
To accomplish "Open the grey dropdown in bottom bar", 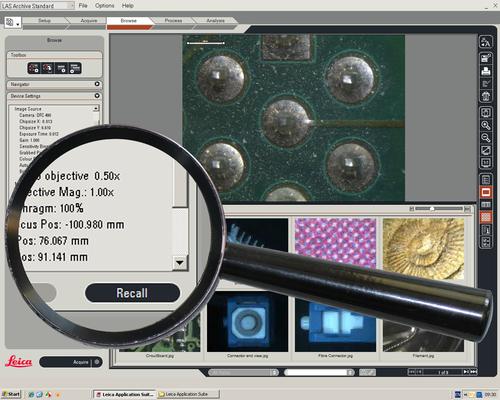I will tap(243, 372).
